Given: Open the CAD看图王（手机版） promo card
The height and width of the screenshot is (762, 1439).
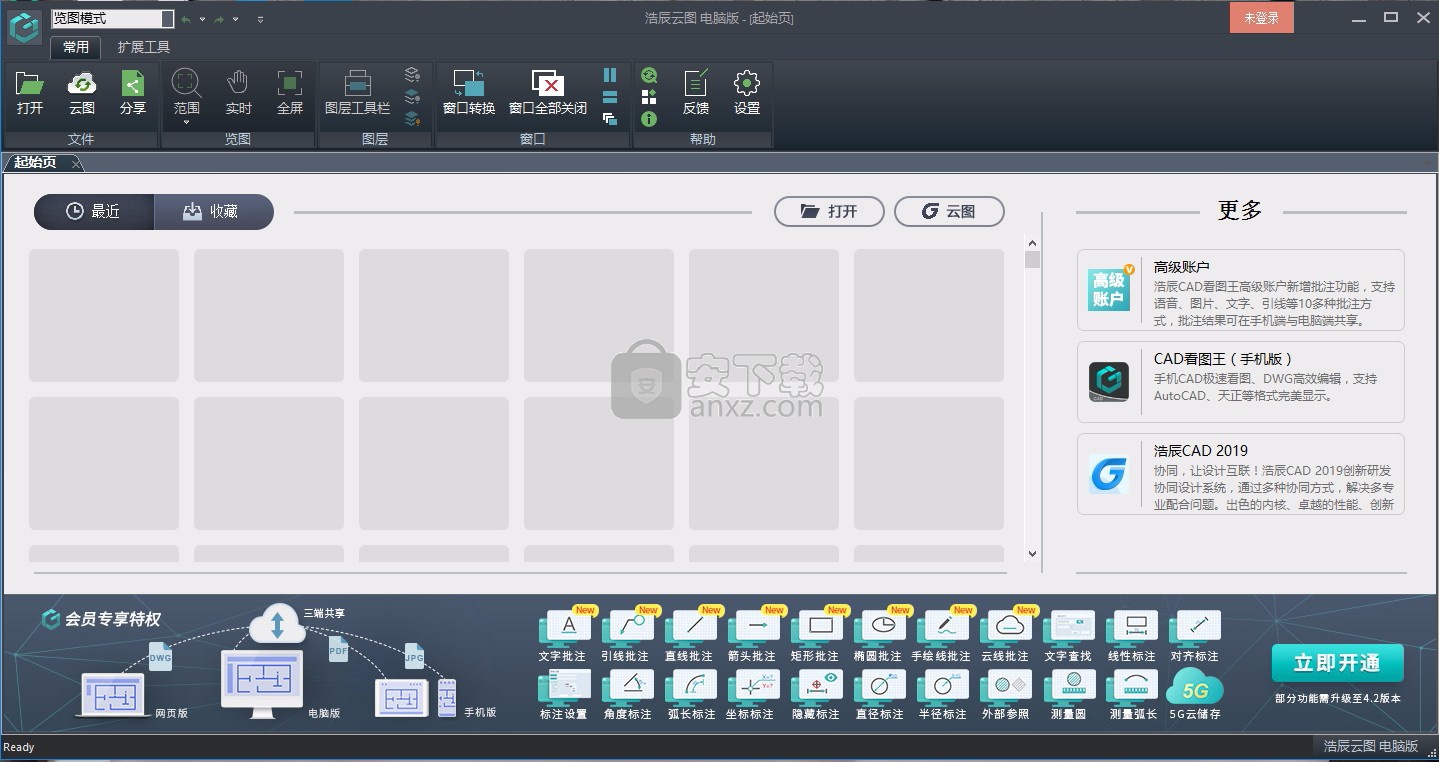Looking at the screenshot, I should click(1240, 382).
